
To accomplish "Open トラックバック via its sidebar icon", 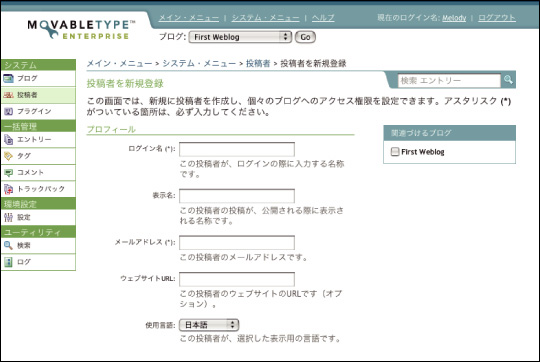I will (8, 189).
